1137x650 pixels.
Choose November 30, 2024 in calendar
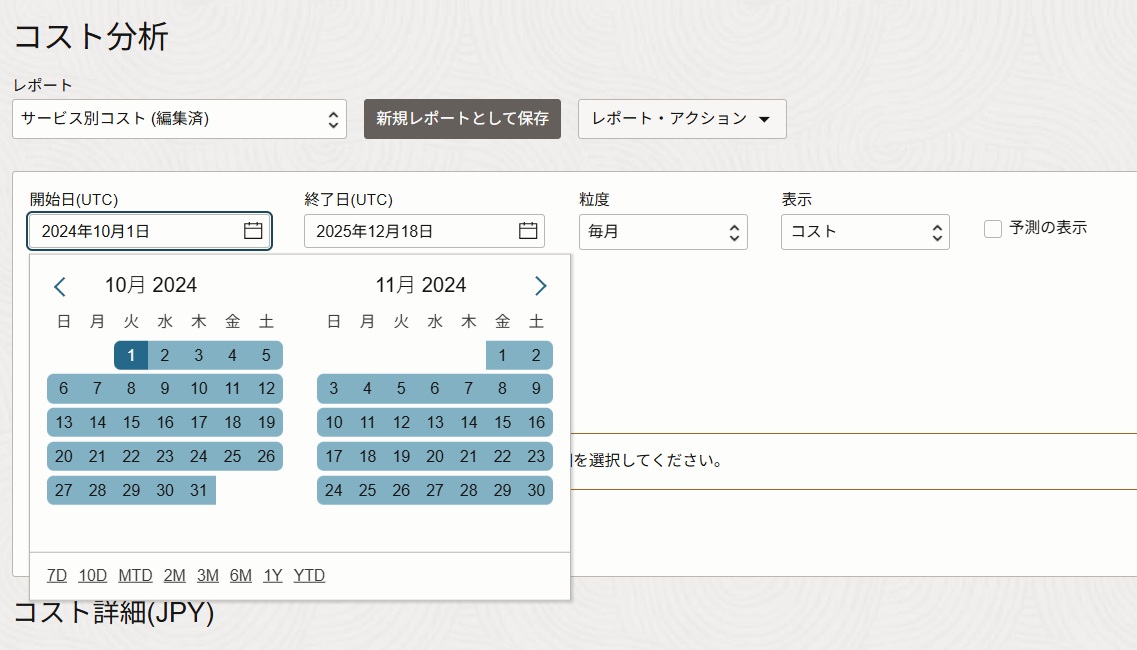tap(536, 491)
